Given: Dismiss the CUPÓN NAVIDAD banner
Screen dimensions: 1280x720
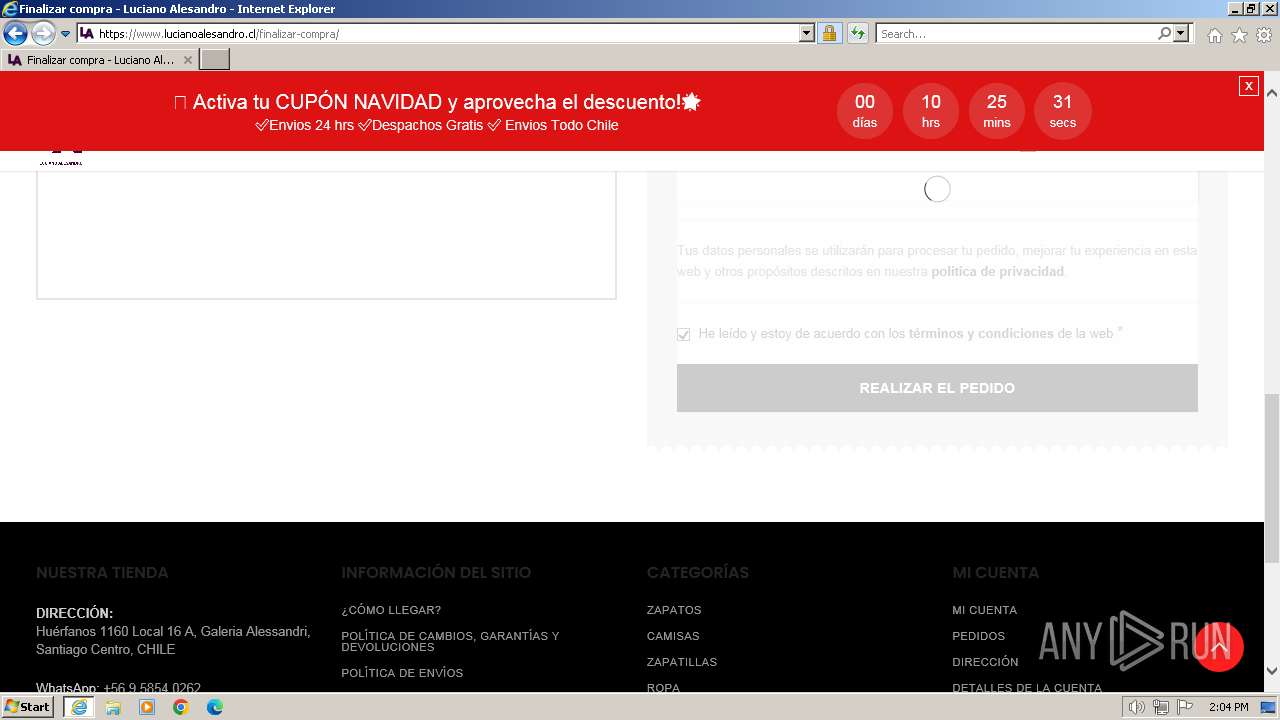Looking at the screenshot, I should click(1248, 86).
